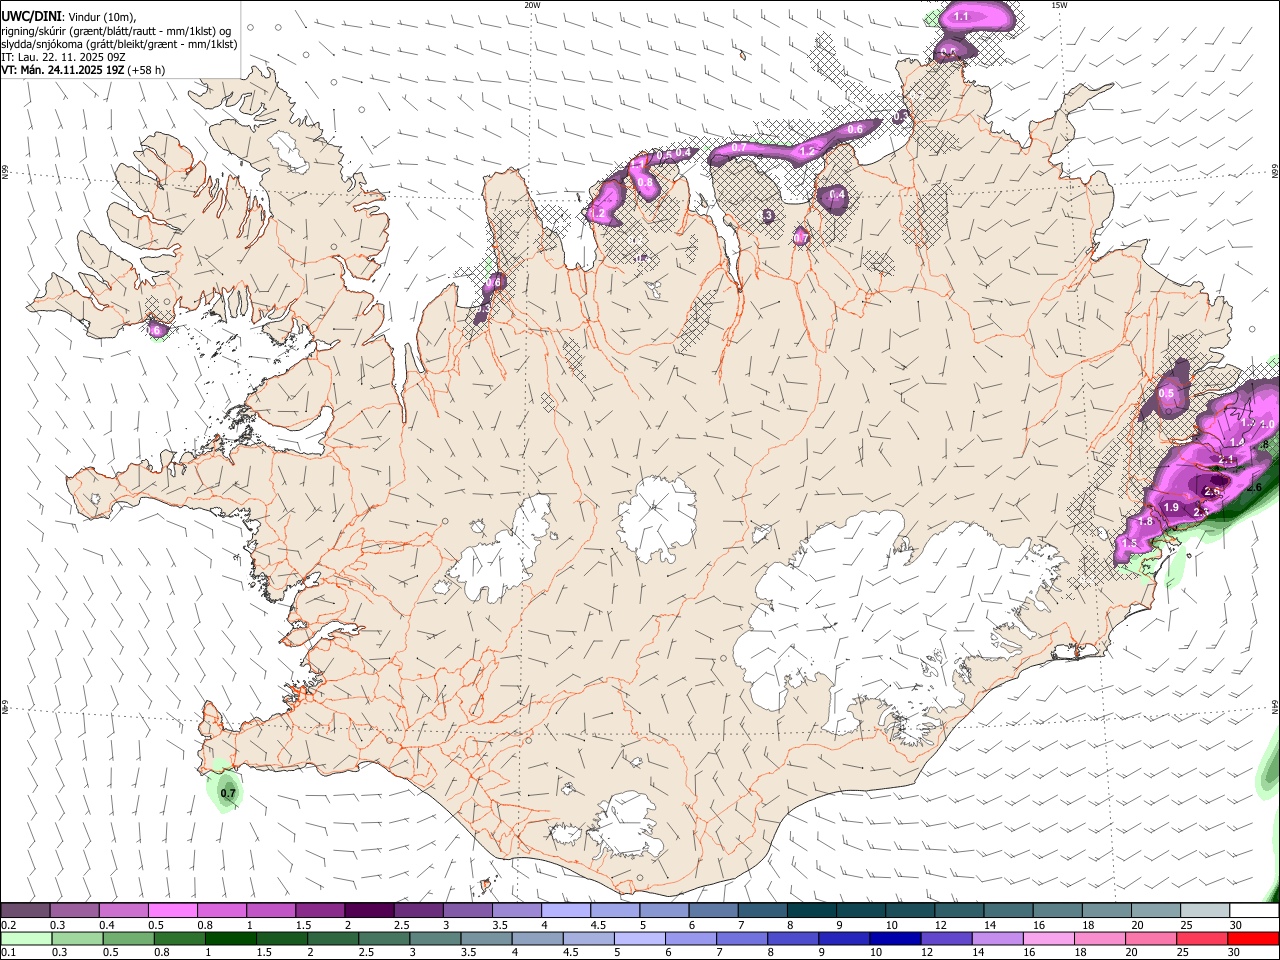1280x960 pixels.
Task: Click the bright red 30 swatch in the rain legend
Action: click(x=1253, y=939)
